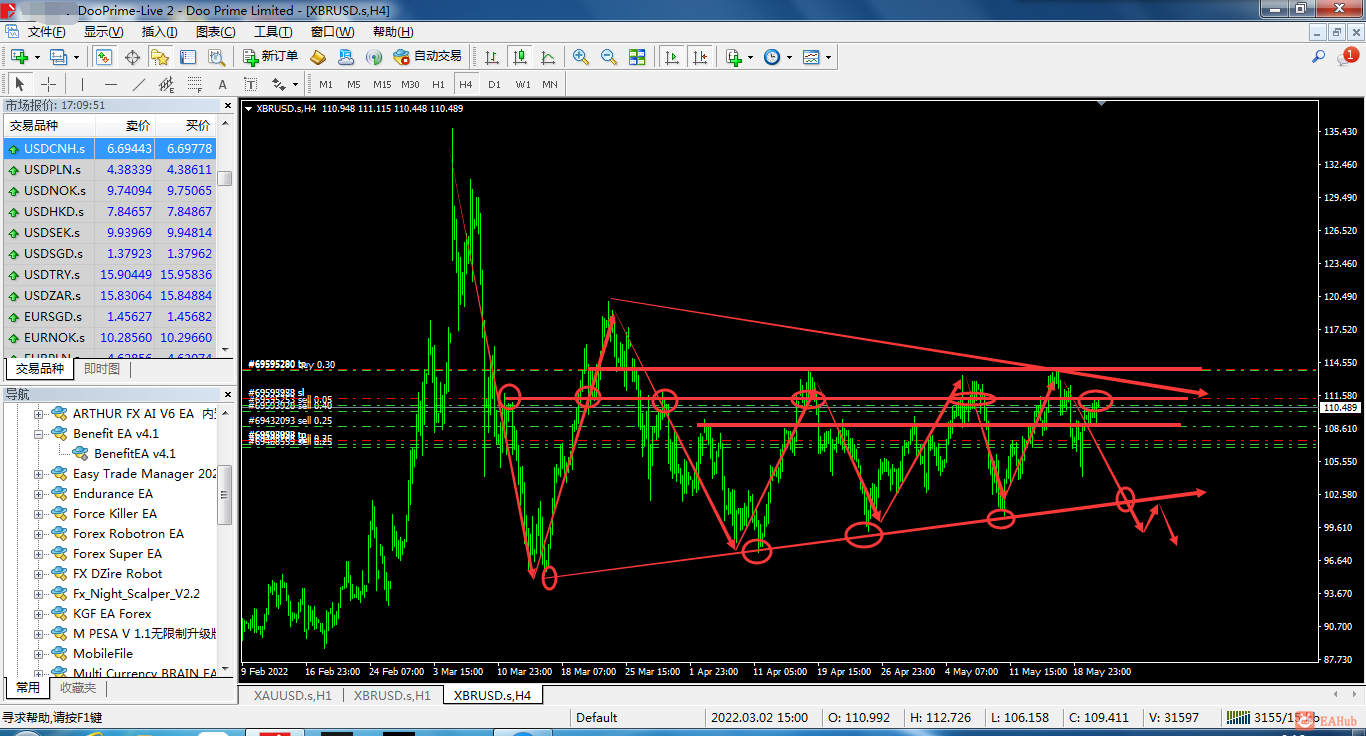Image resolution: width=1366 pixels, height=736 pixels.
Task: Switch chart to bar chart mode
Action: point(491,57)
